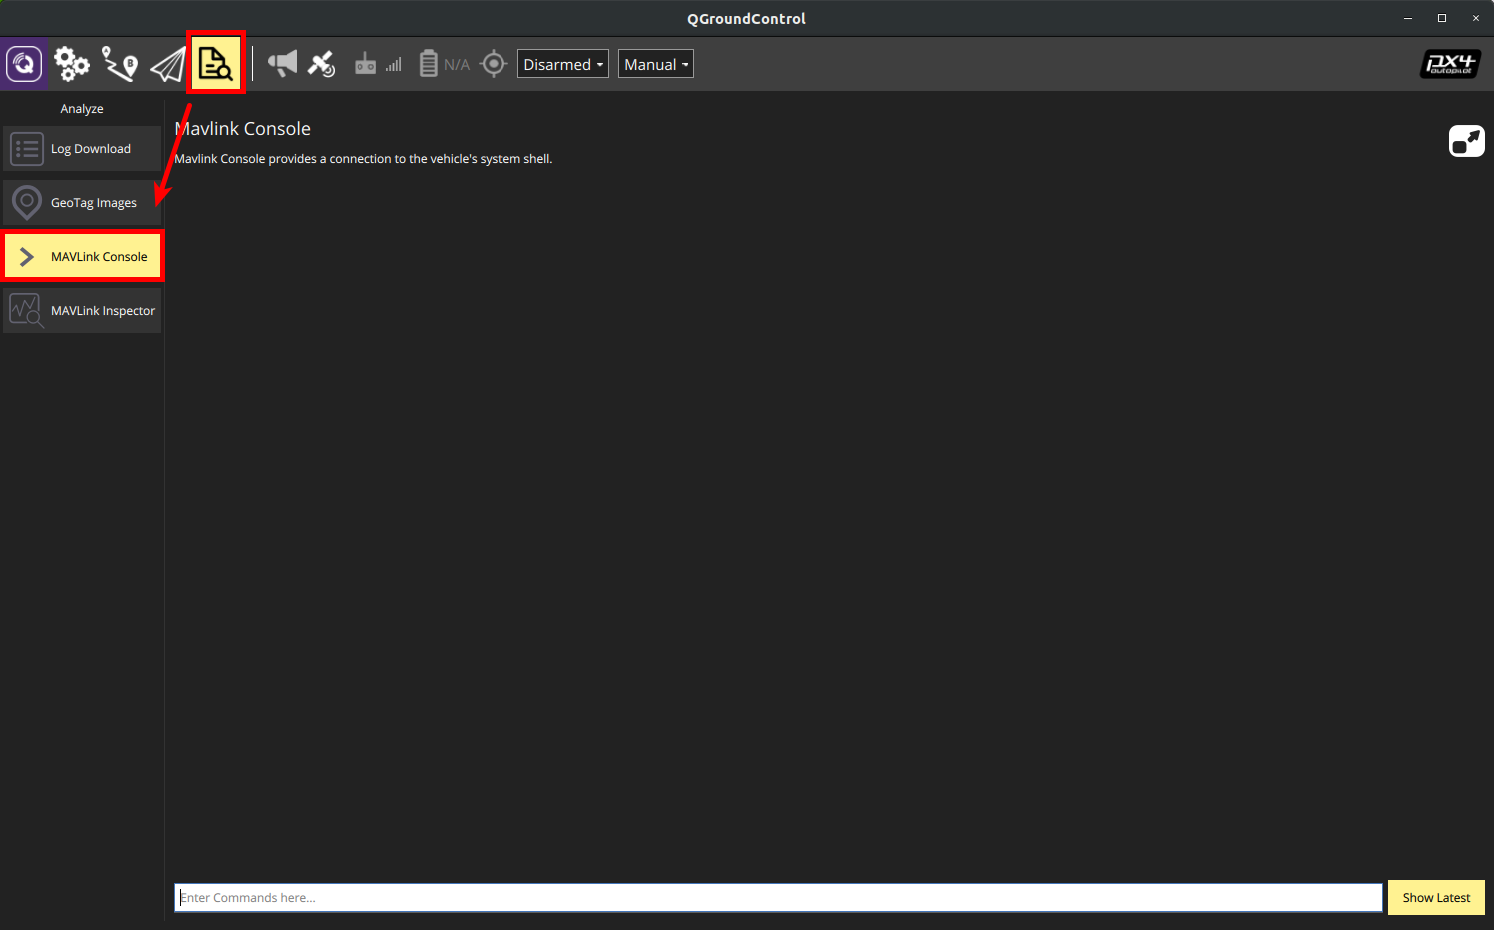
Task: Pop out console into separate window
Action: (1467, 141)
